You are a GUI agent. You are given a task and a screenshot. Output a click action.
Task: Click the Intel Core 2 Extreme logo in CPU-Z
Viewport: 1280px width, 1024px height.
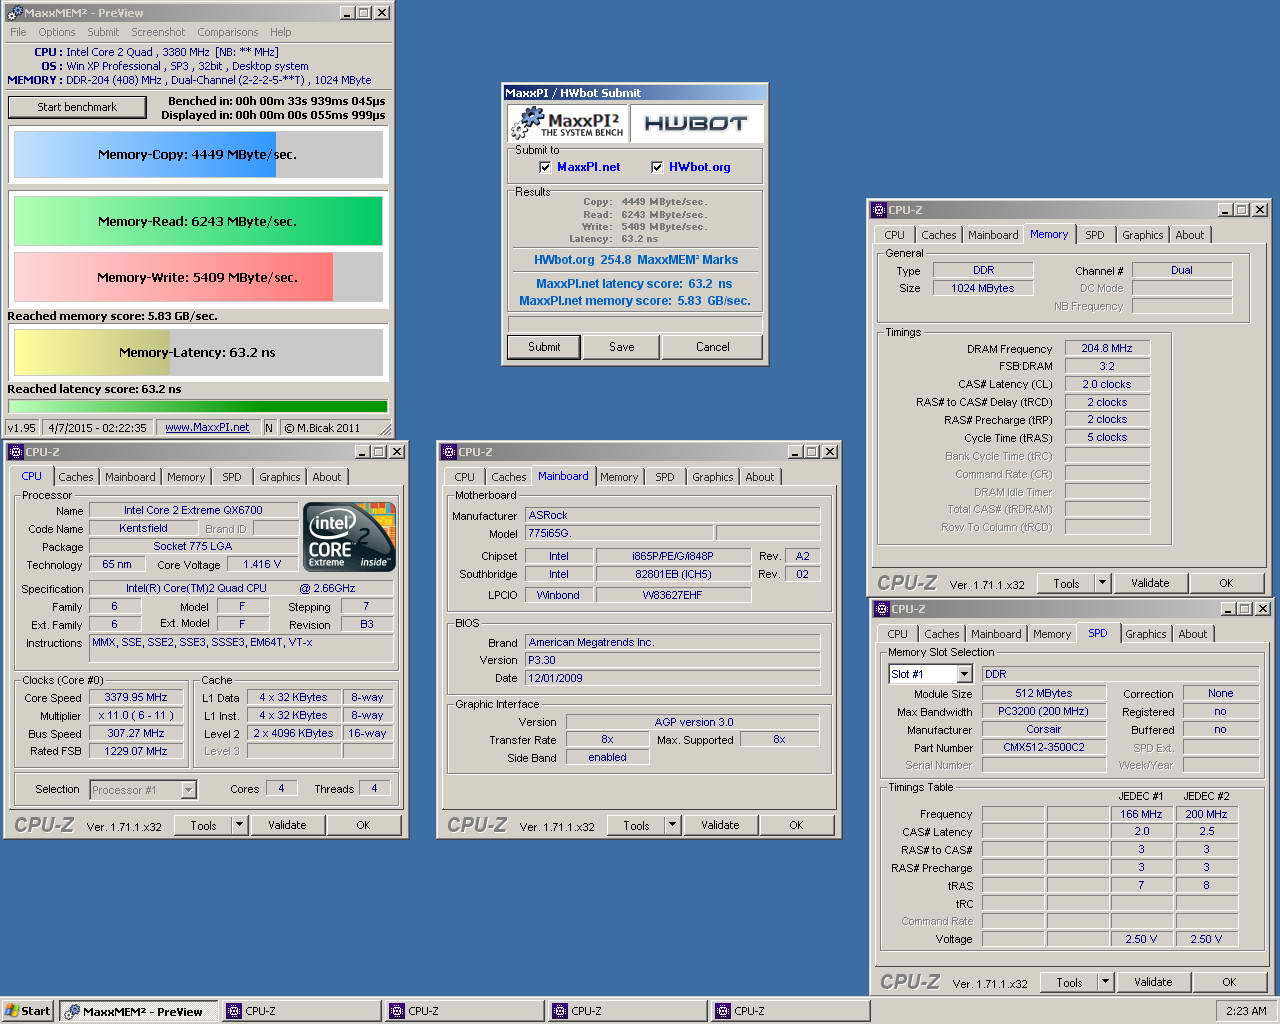(349, 537)
